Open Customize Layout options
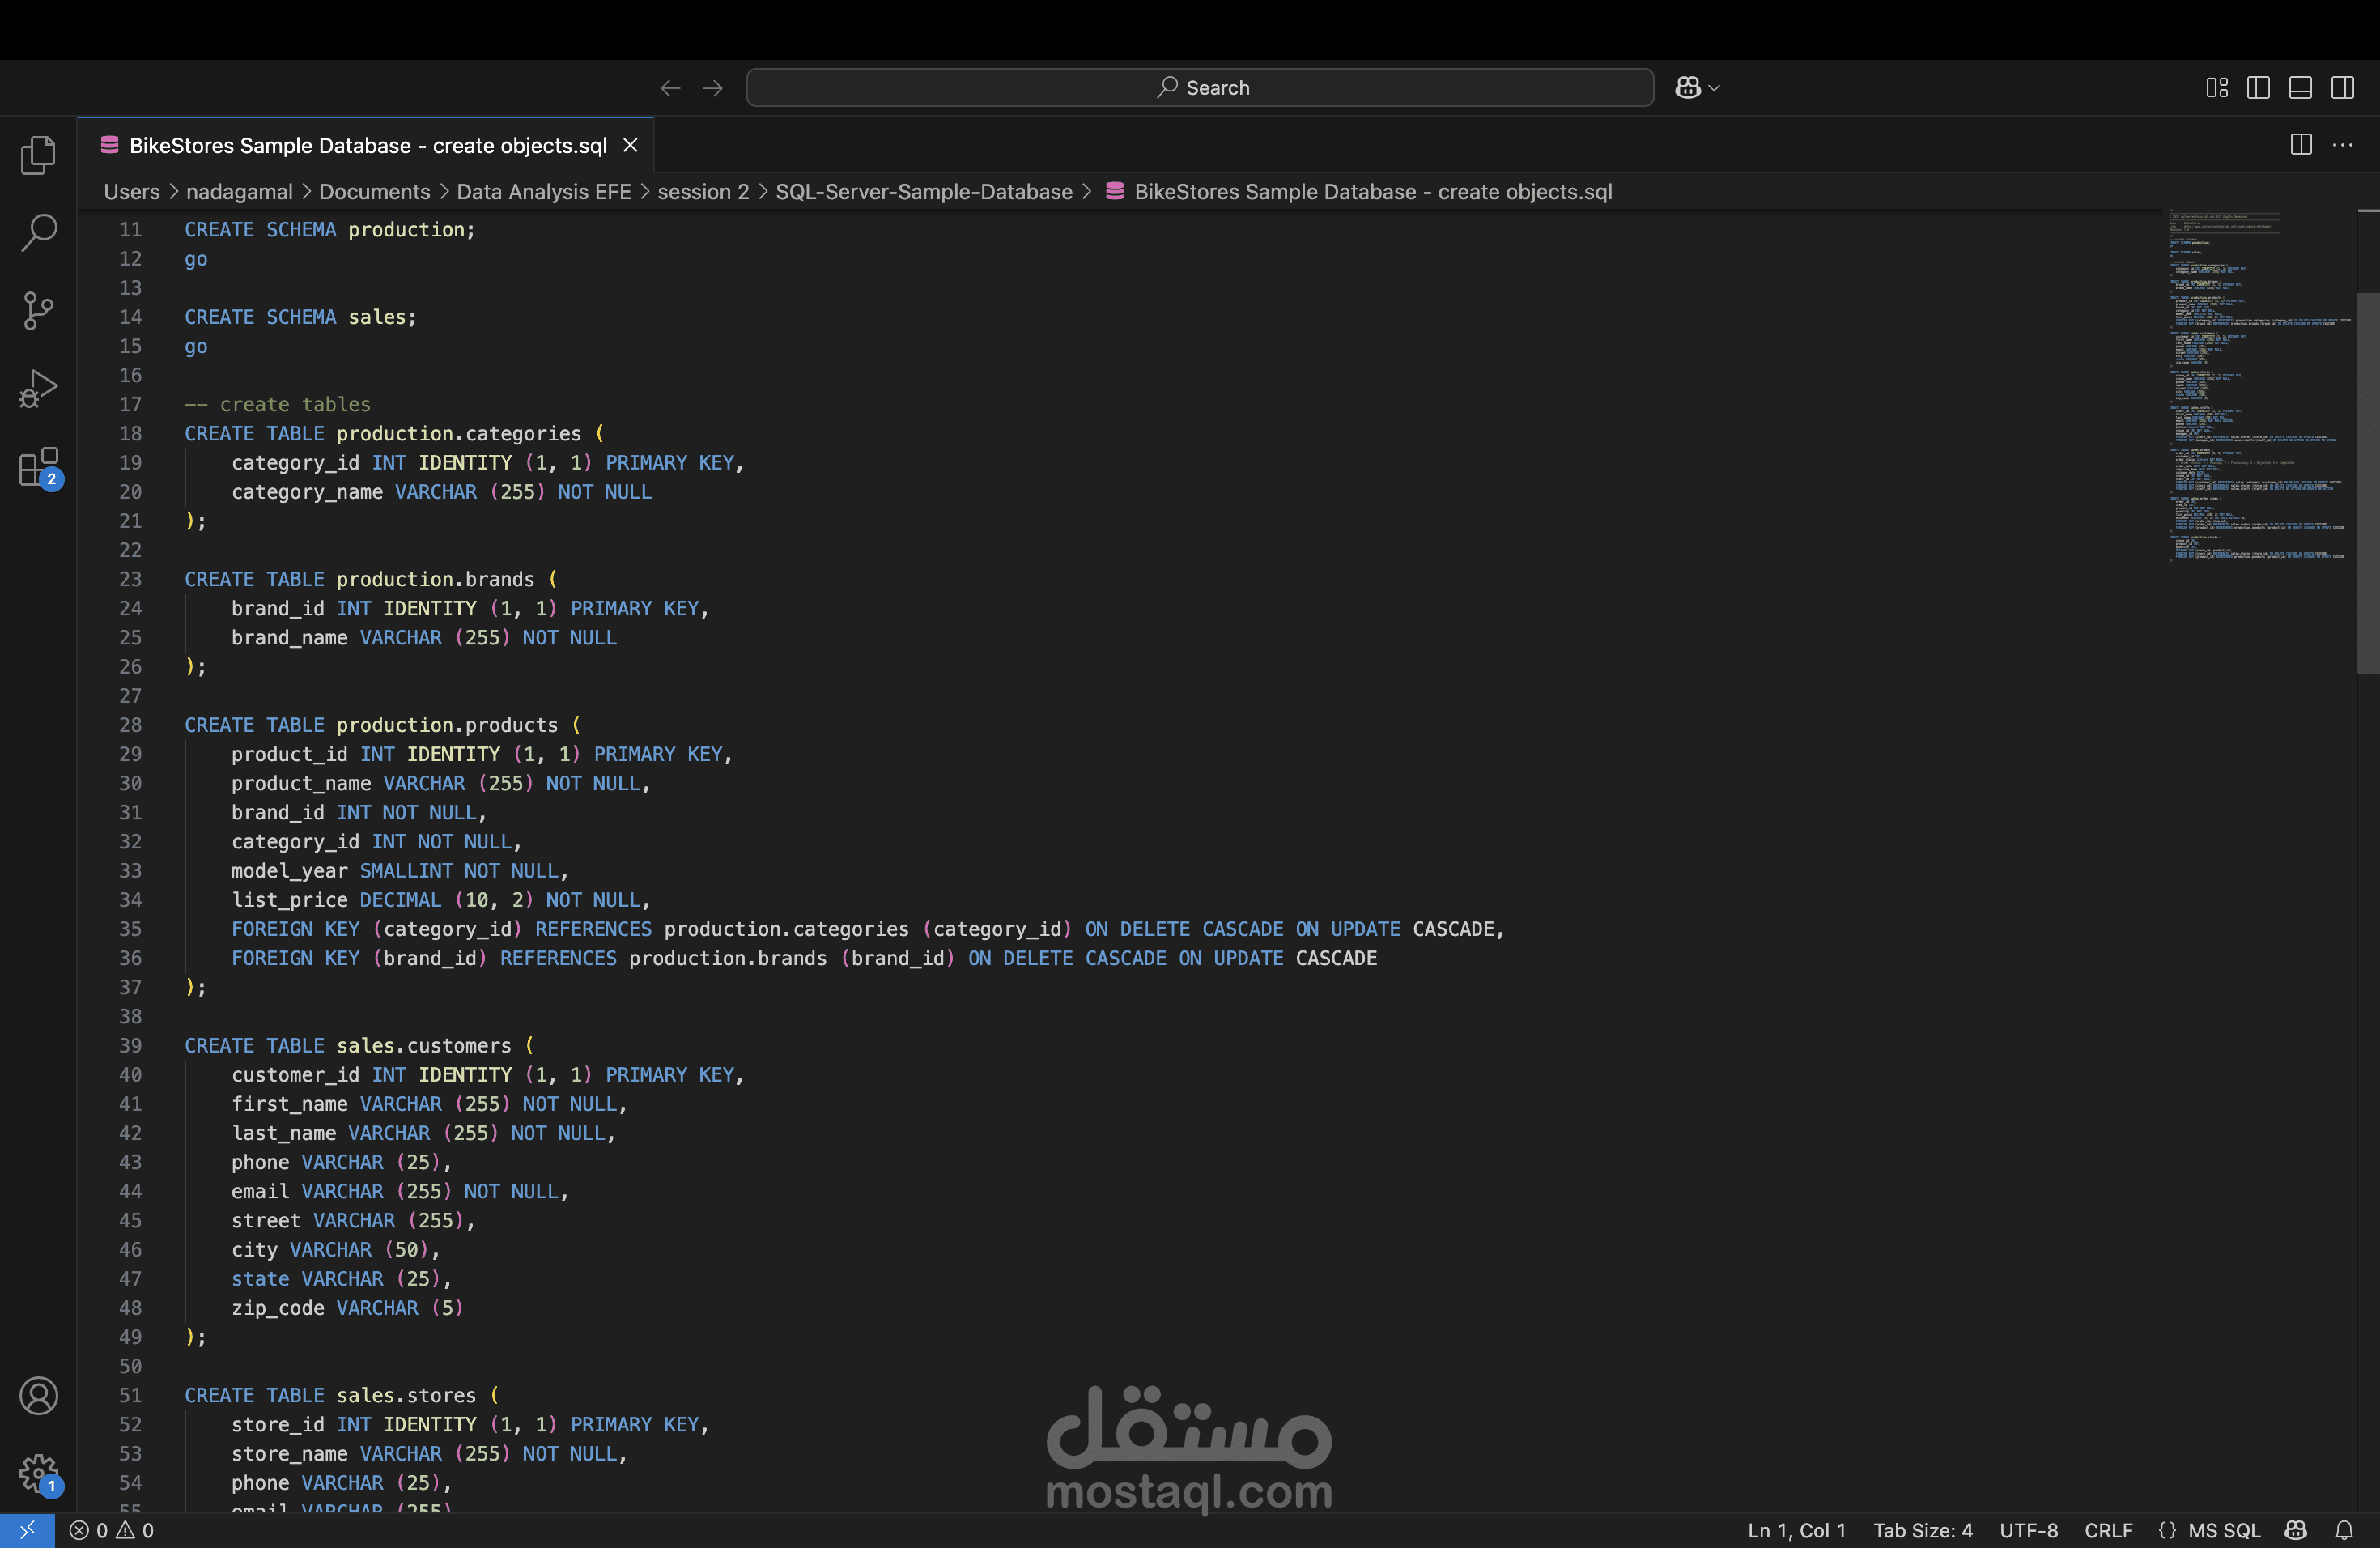 (x=2216, y=88)
